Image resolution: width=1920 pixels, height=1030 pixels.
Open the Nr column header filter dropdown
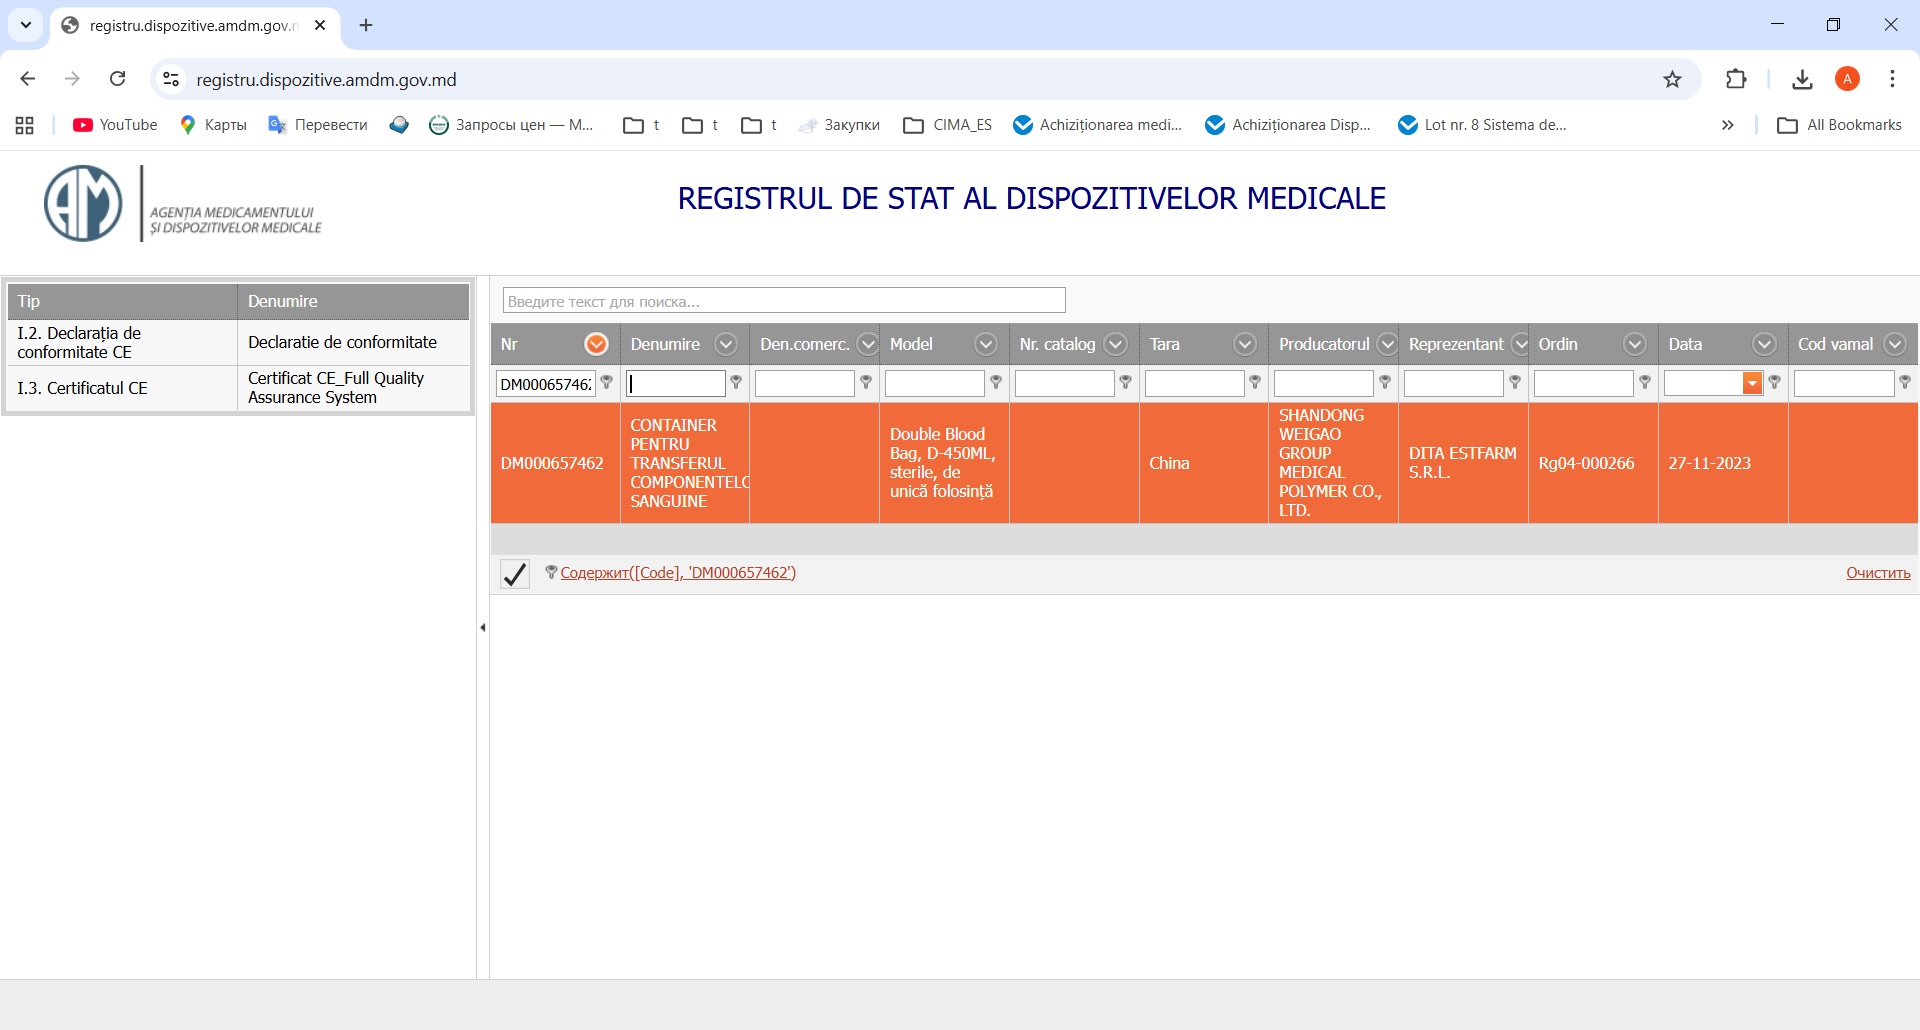[596, 344]
